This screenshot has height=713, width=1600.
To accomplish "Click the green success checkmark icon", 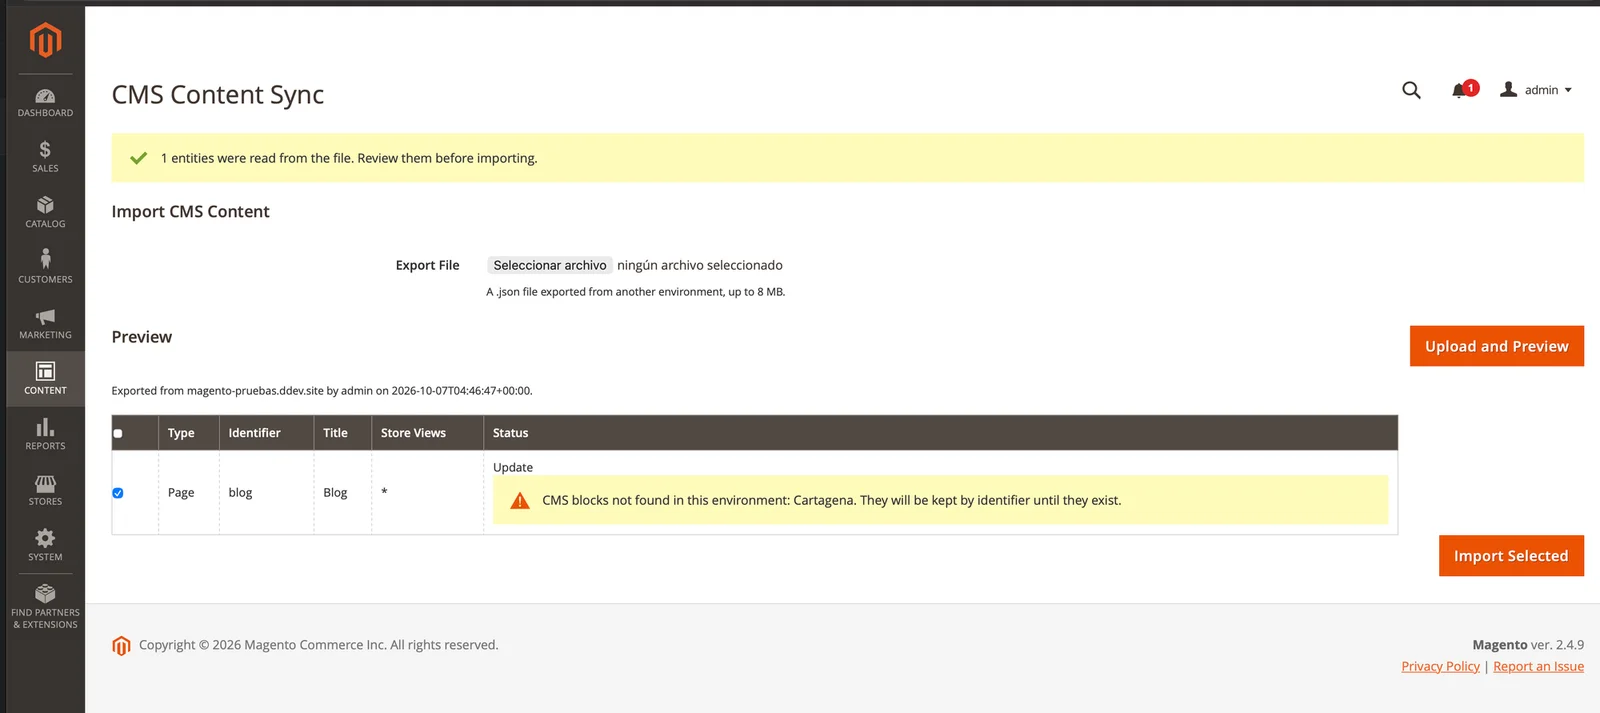I will (x=139, y=158).
